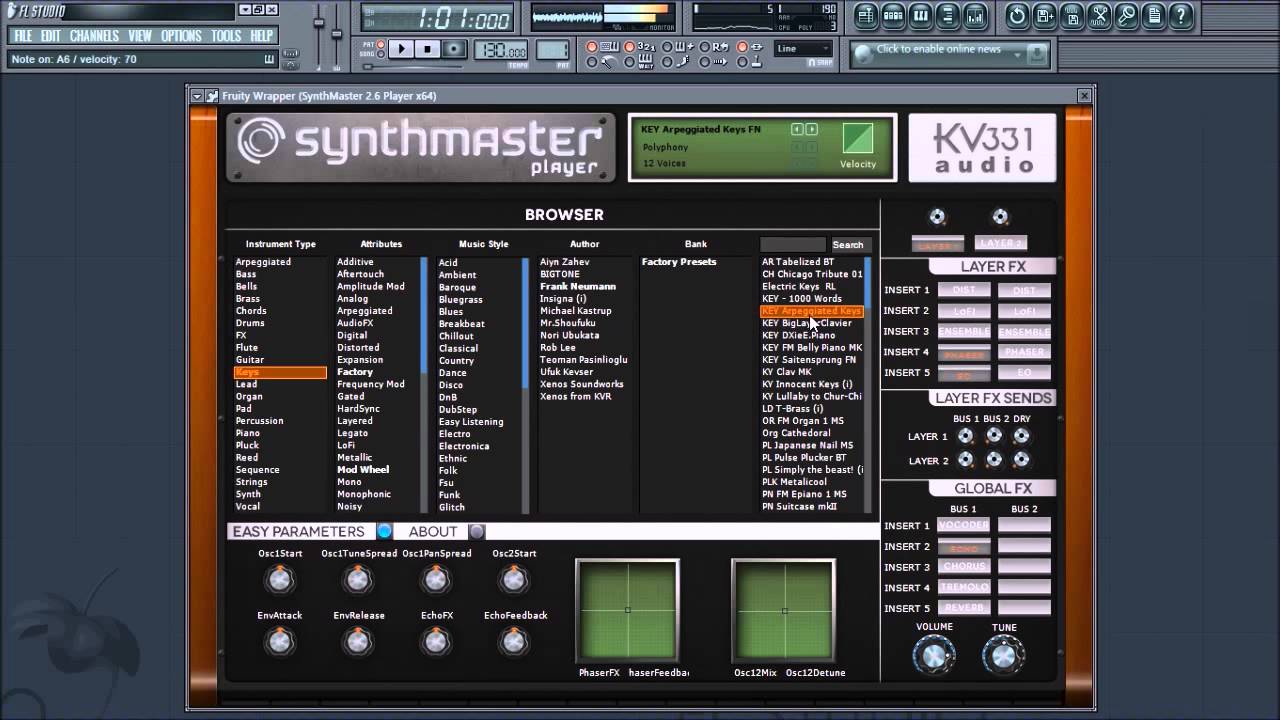Click the Undo history icon

1017,15
